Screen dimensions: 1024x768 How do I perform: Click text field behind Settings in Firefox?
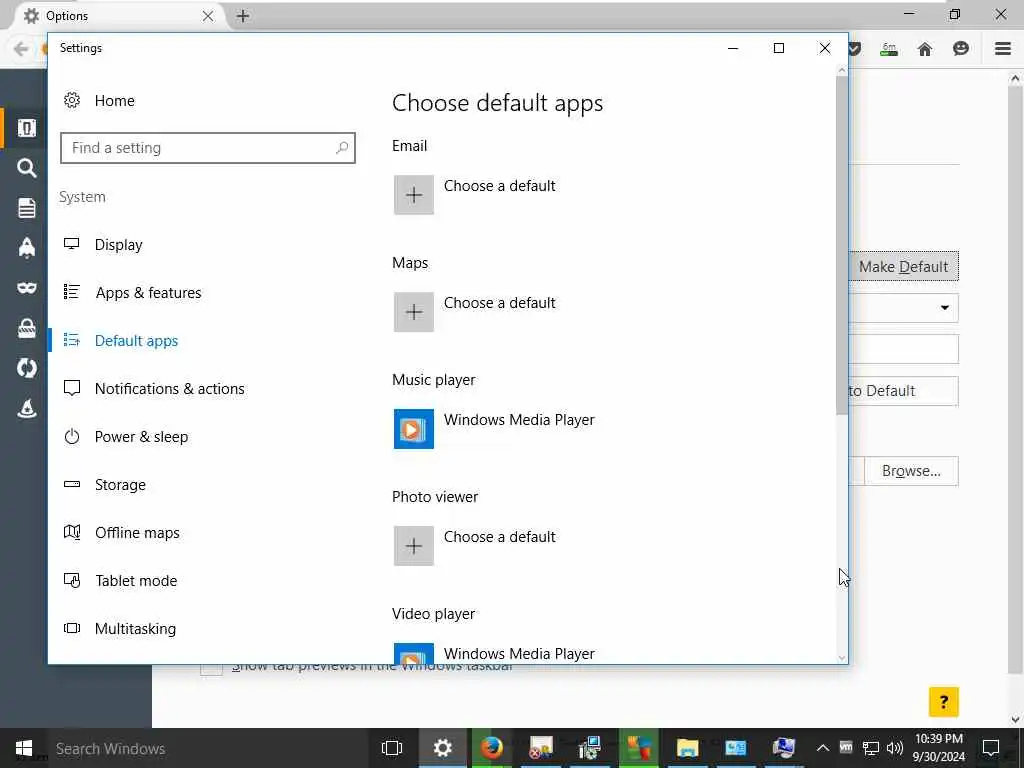point(903,349)
